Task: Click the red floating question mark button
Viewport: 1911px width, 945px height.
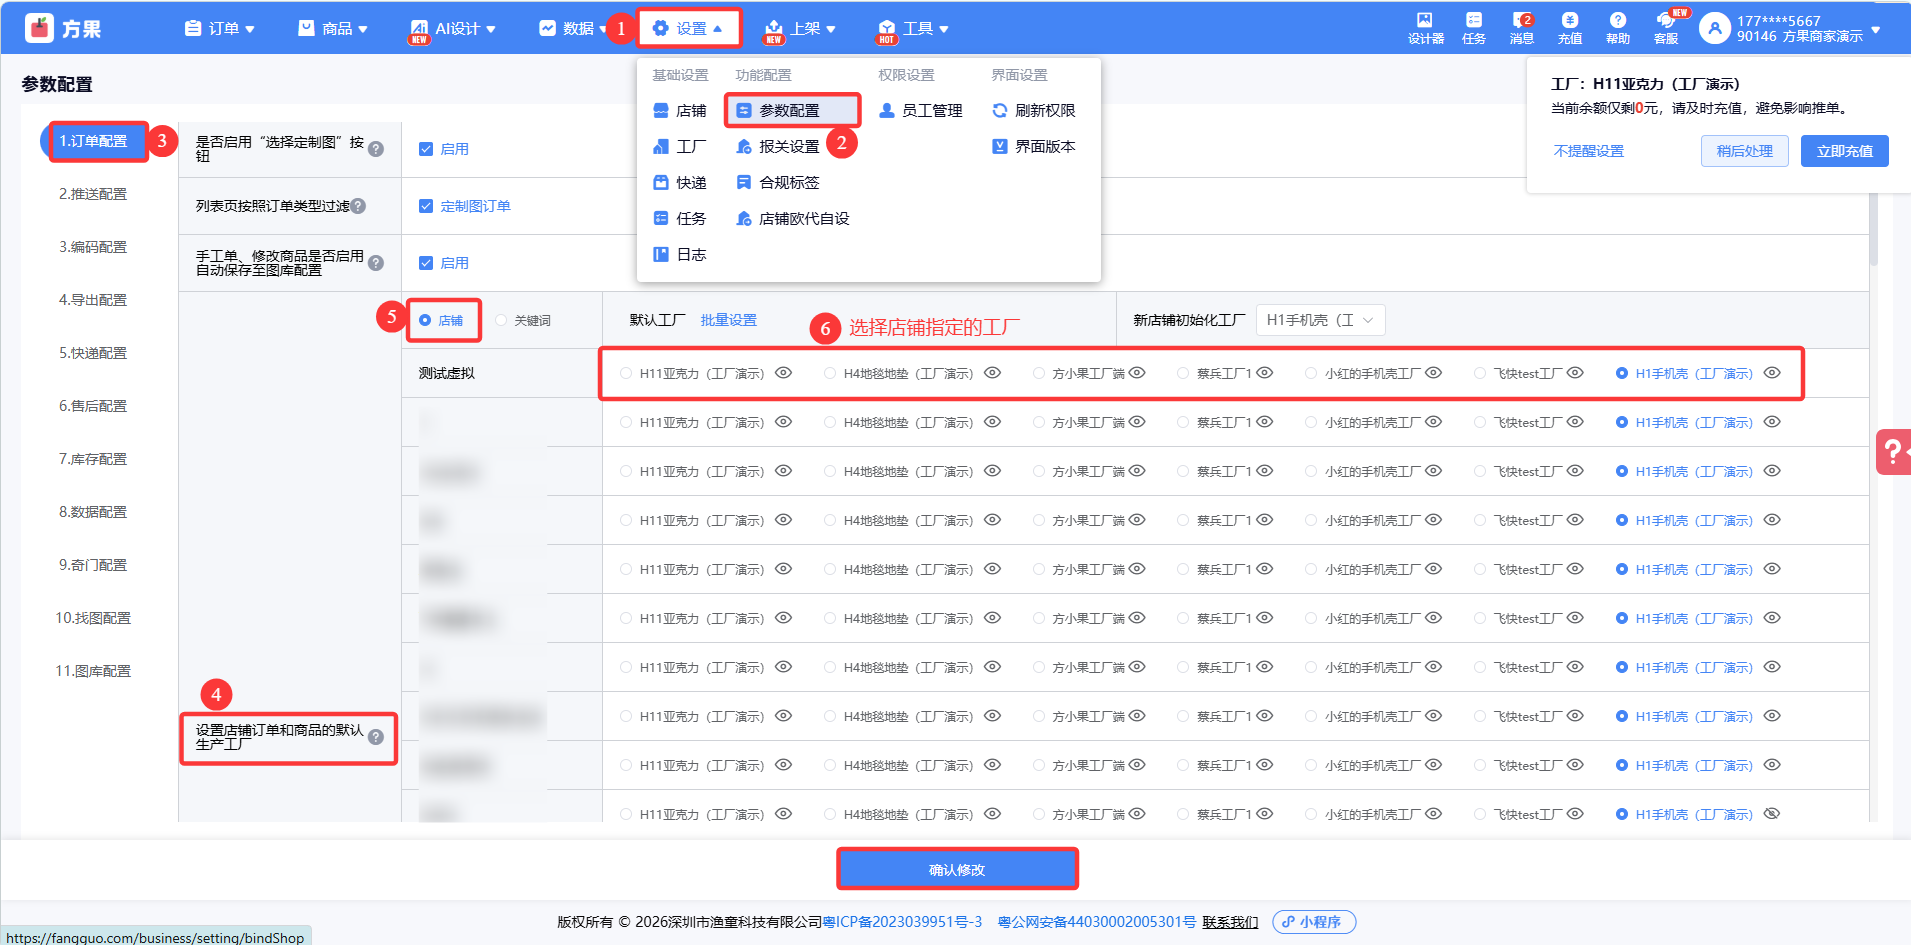Action: tap(1892, 451)
